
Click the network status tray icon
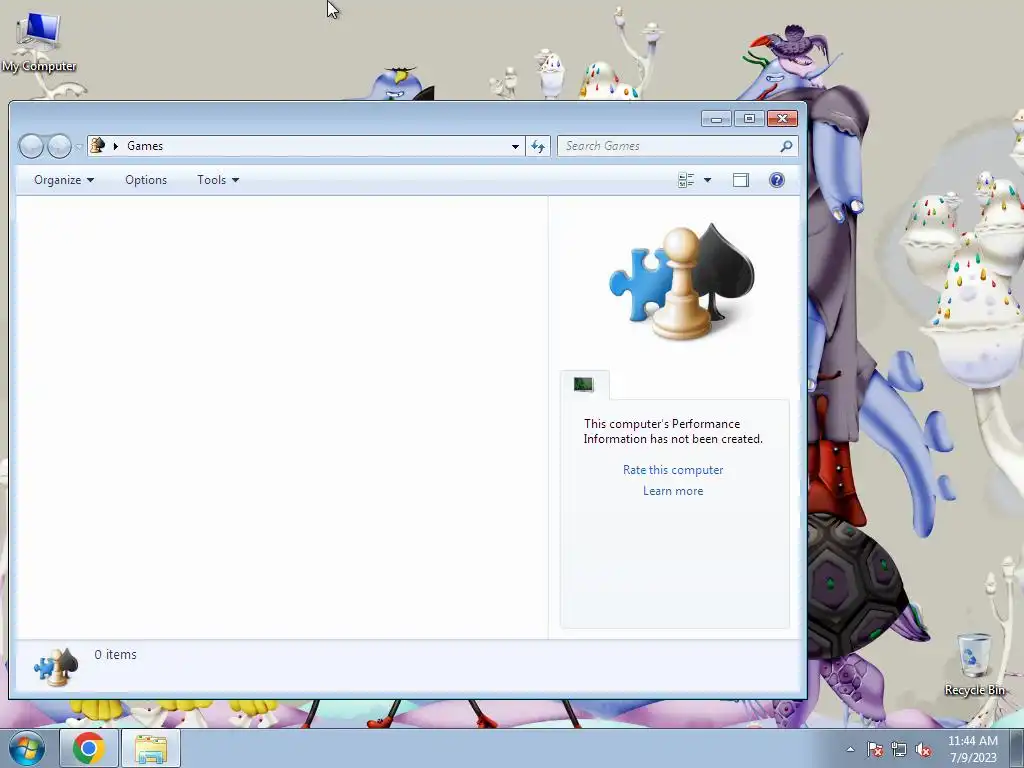point(899,749)
